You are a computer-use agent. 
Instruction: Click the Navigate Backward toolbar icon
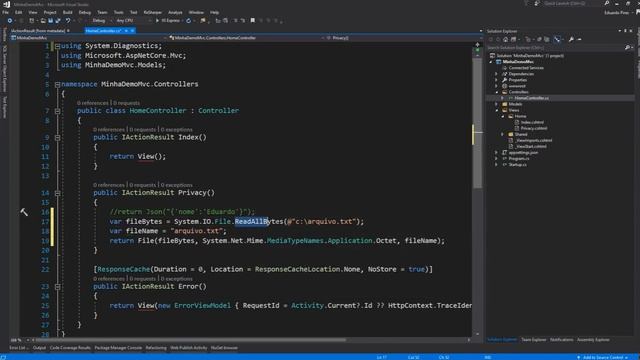[10, 20]
